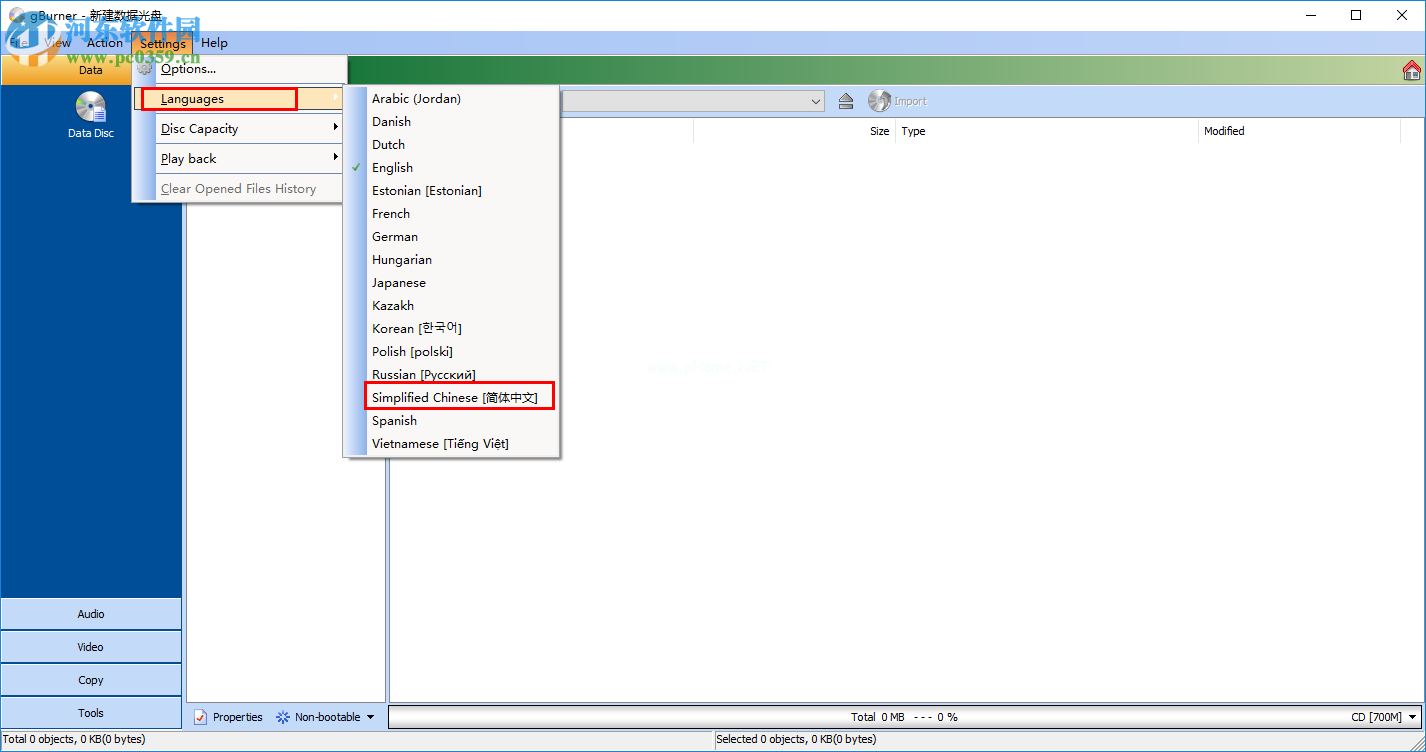Open the View menu
1426x752 pixels.
pyautogui.click(x=58, y=43)
